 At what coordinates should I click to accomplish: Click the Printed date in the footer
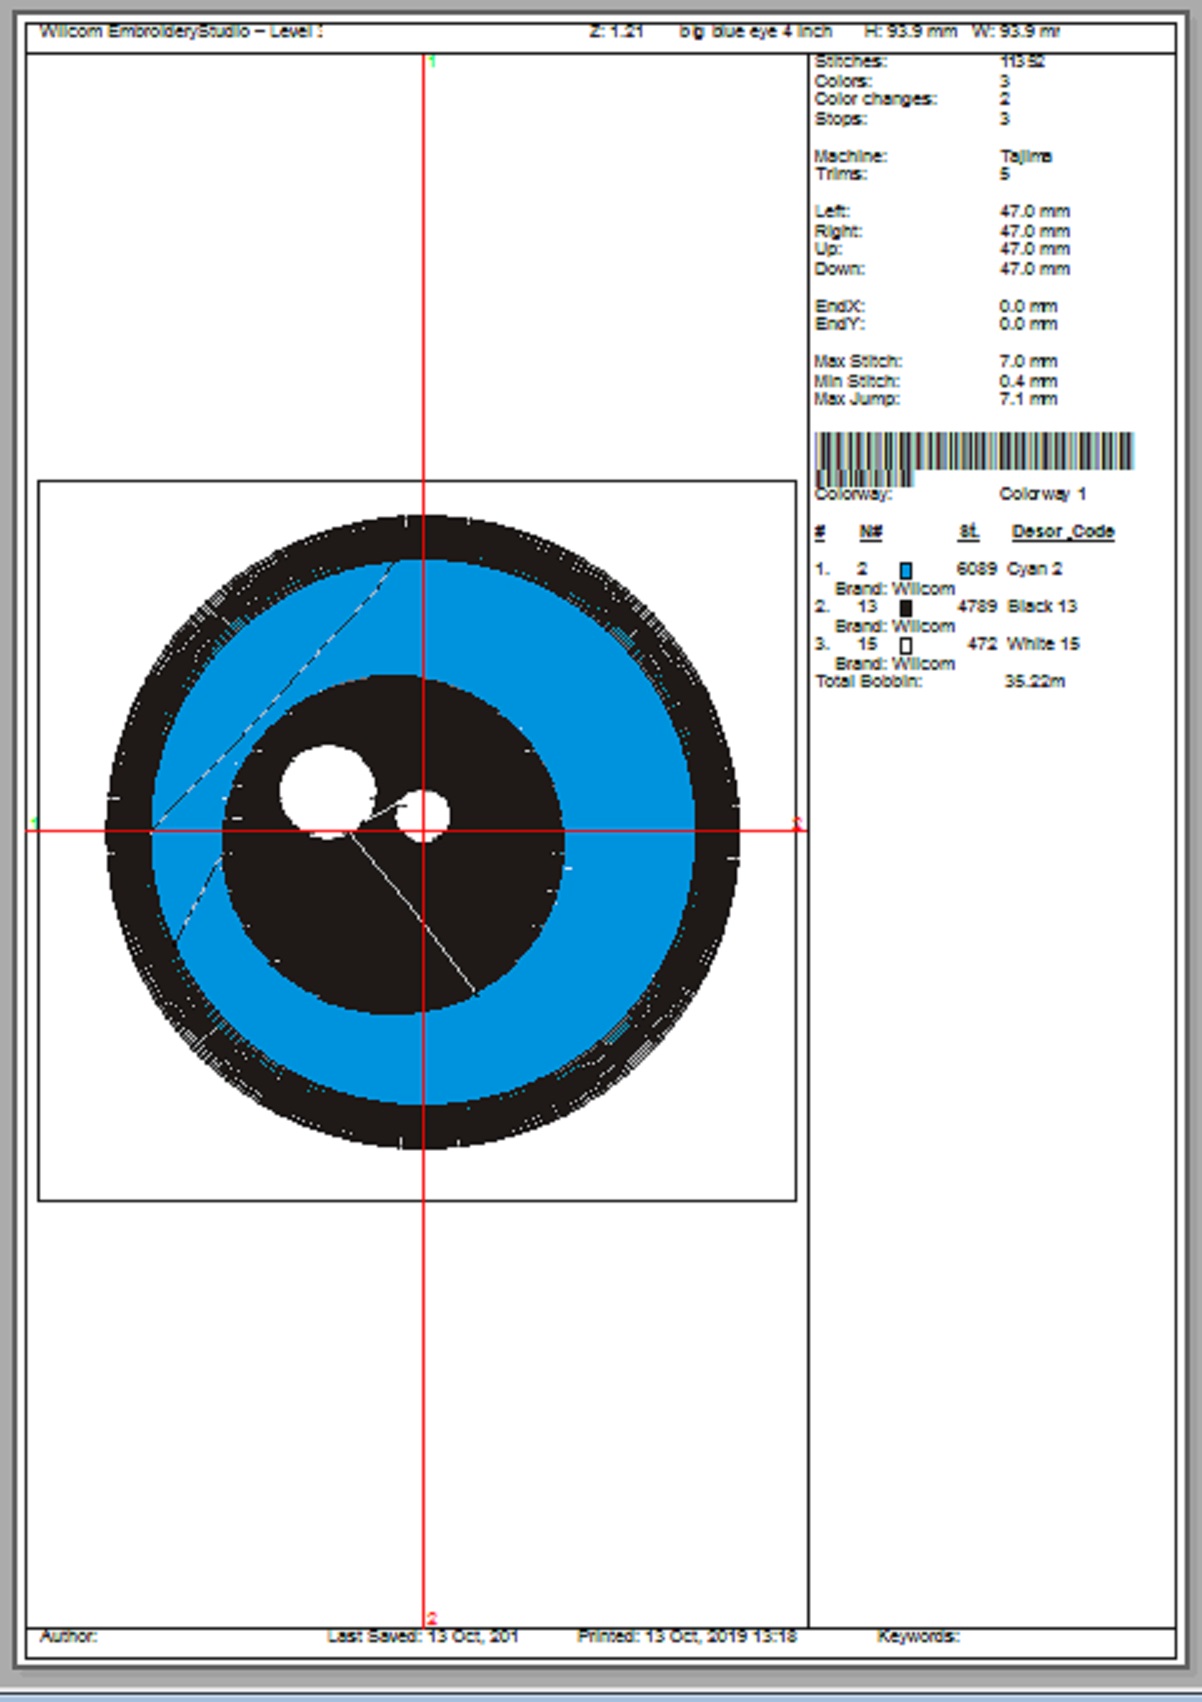686,1637
